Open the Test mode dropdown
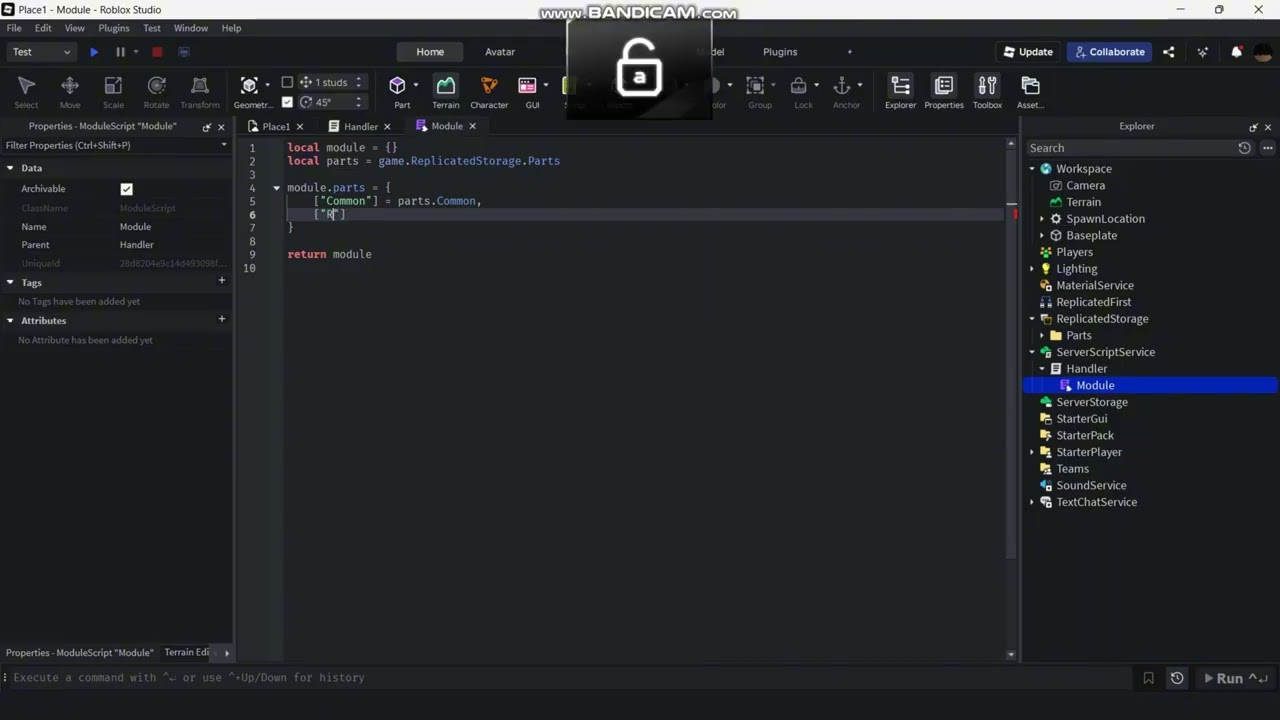The width and height of the screenshot is (1280, 720). 42,52
